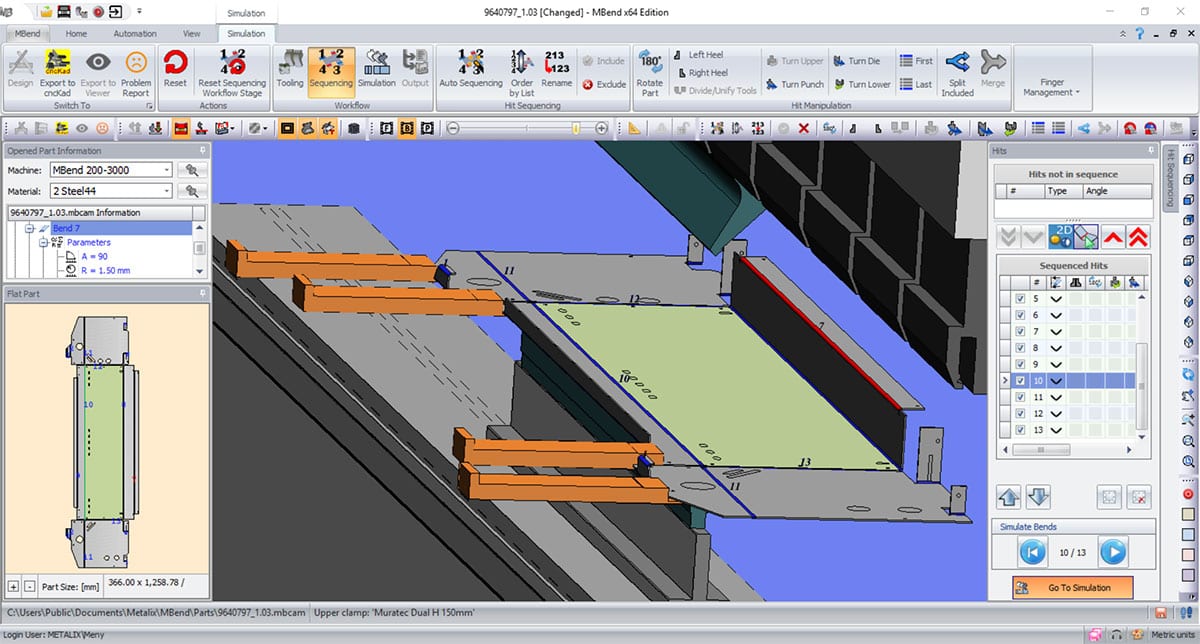Toggle the checkbox for hit 12

click(1019, 413)
